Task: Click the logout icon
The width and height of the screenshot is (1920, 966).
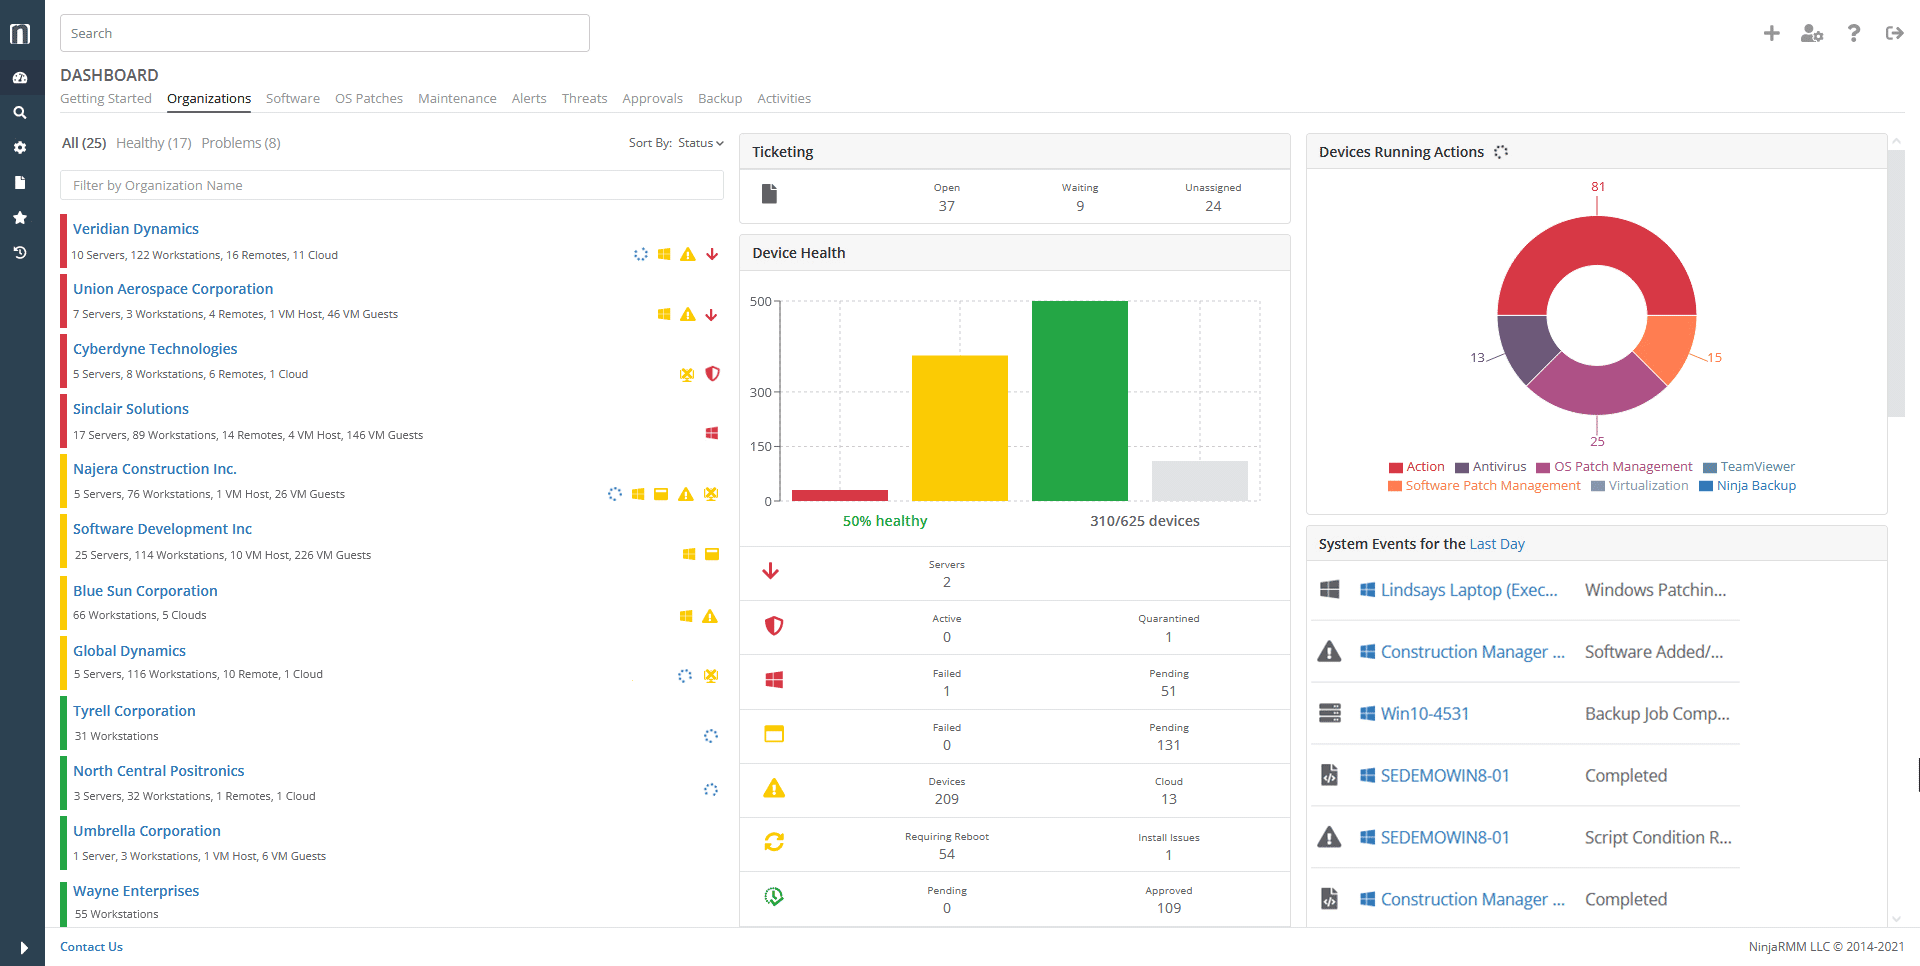Action: pyautogui.click(x=1894, y=33)
